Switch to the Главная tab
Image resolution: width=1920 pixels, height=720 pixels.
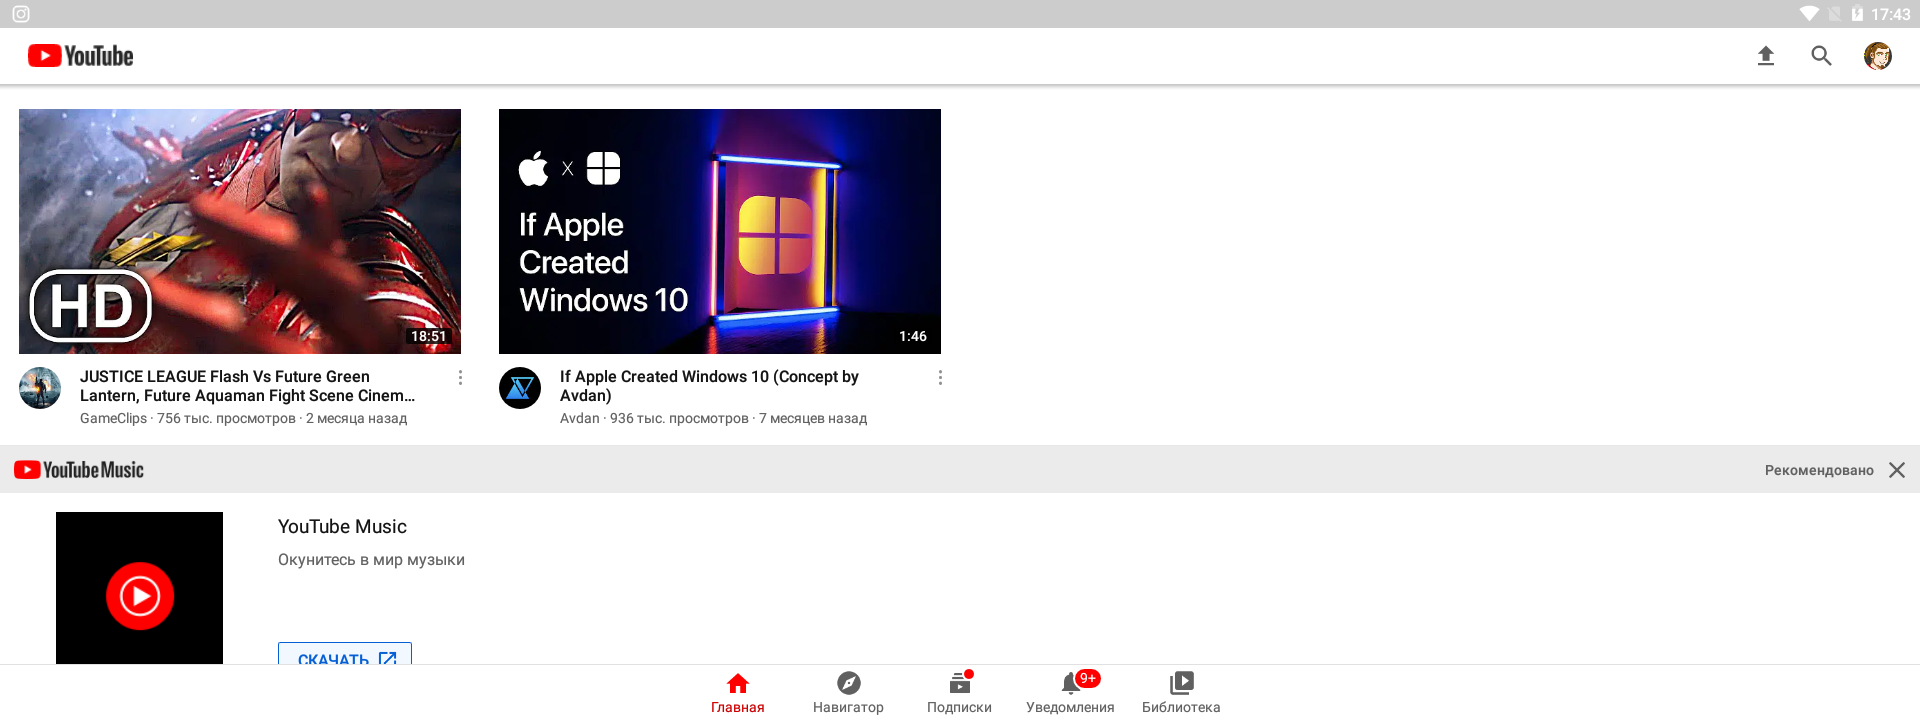point(737,693)
